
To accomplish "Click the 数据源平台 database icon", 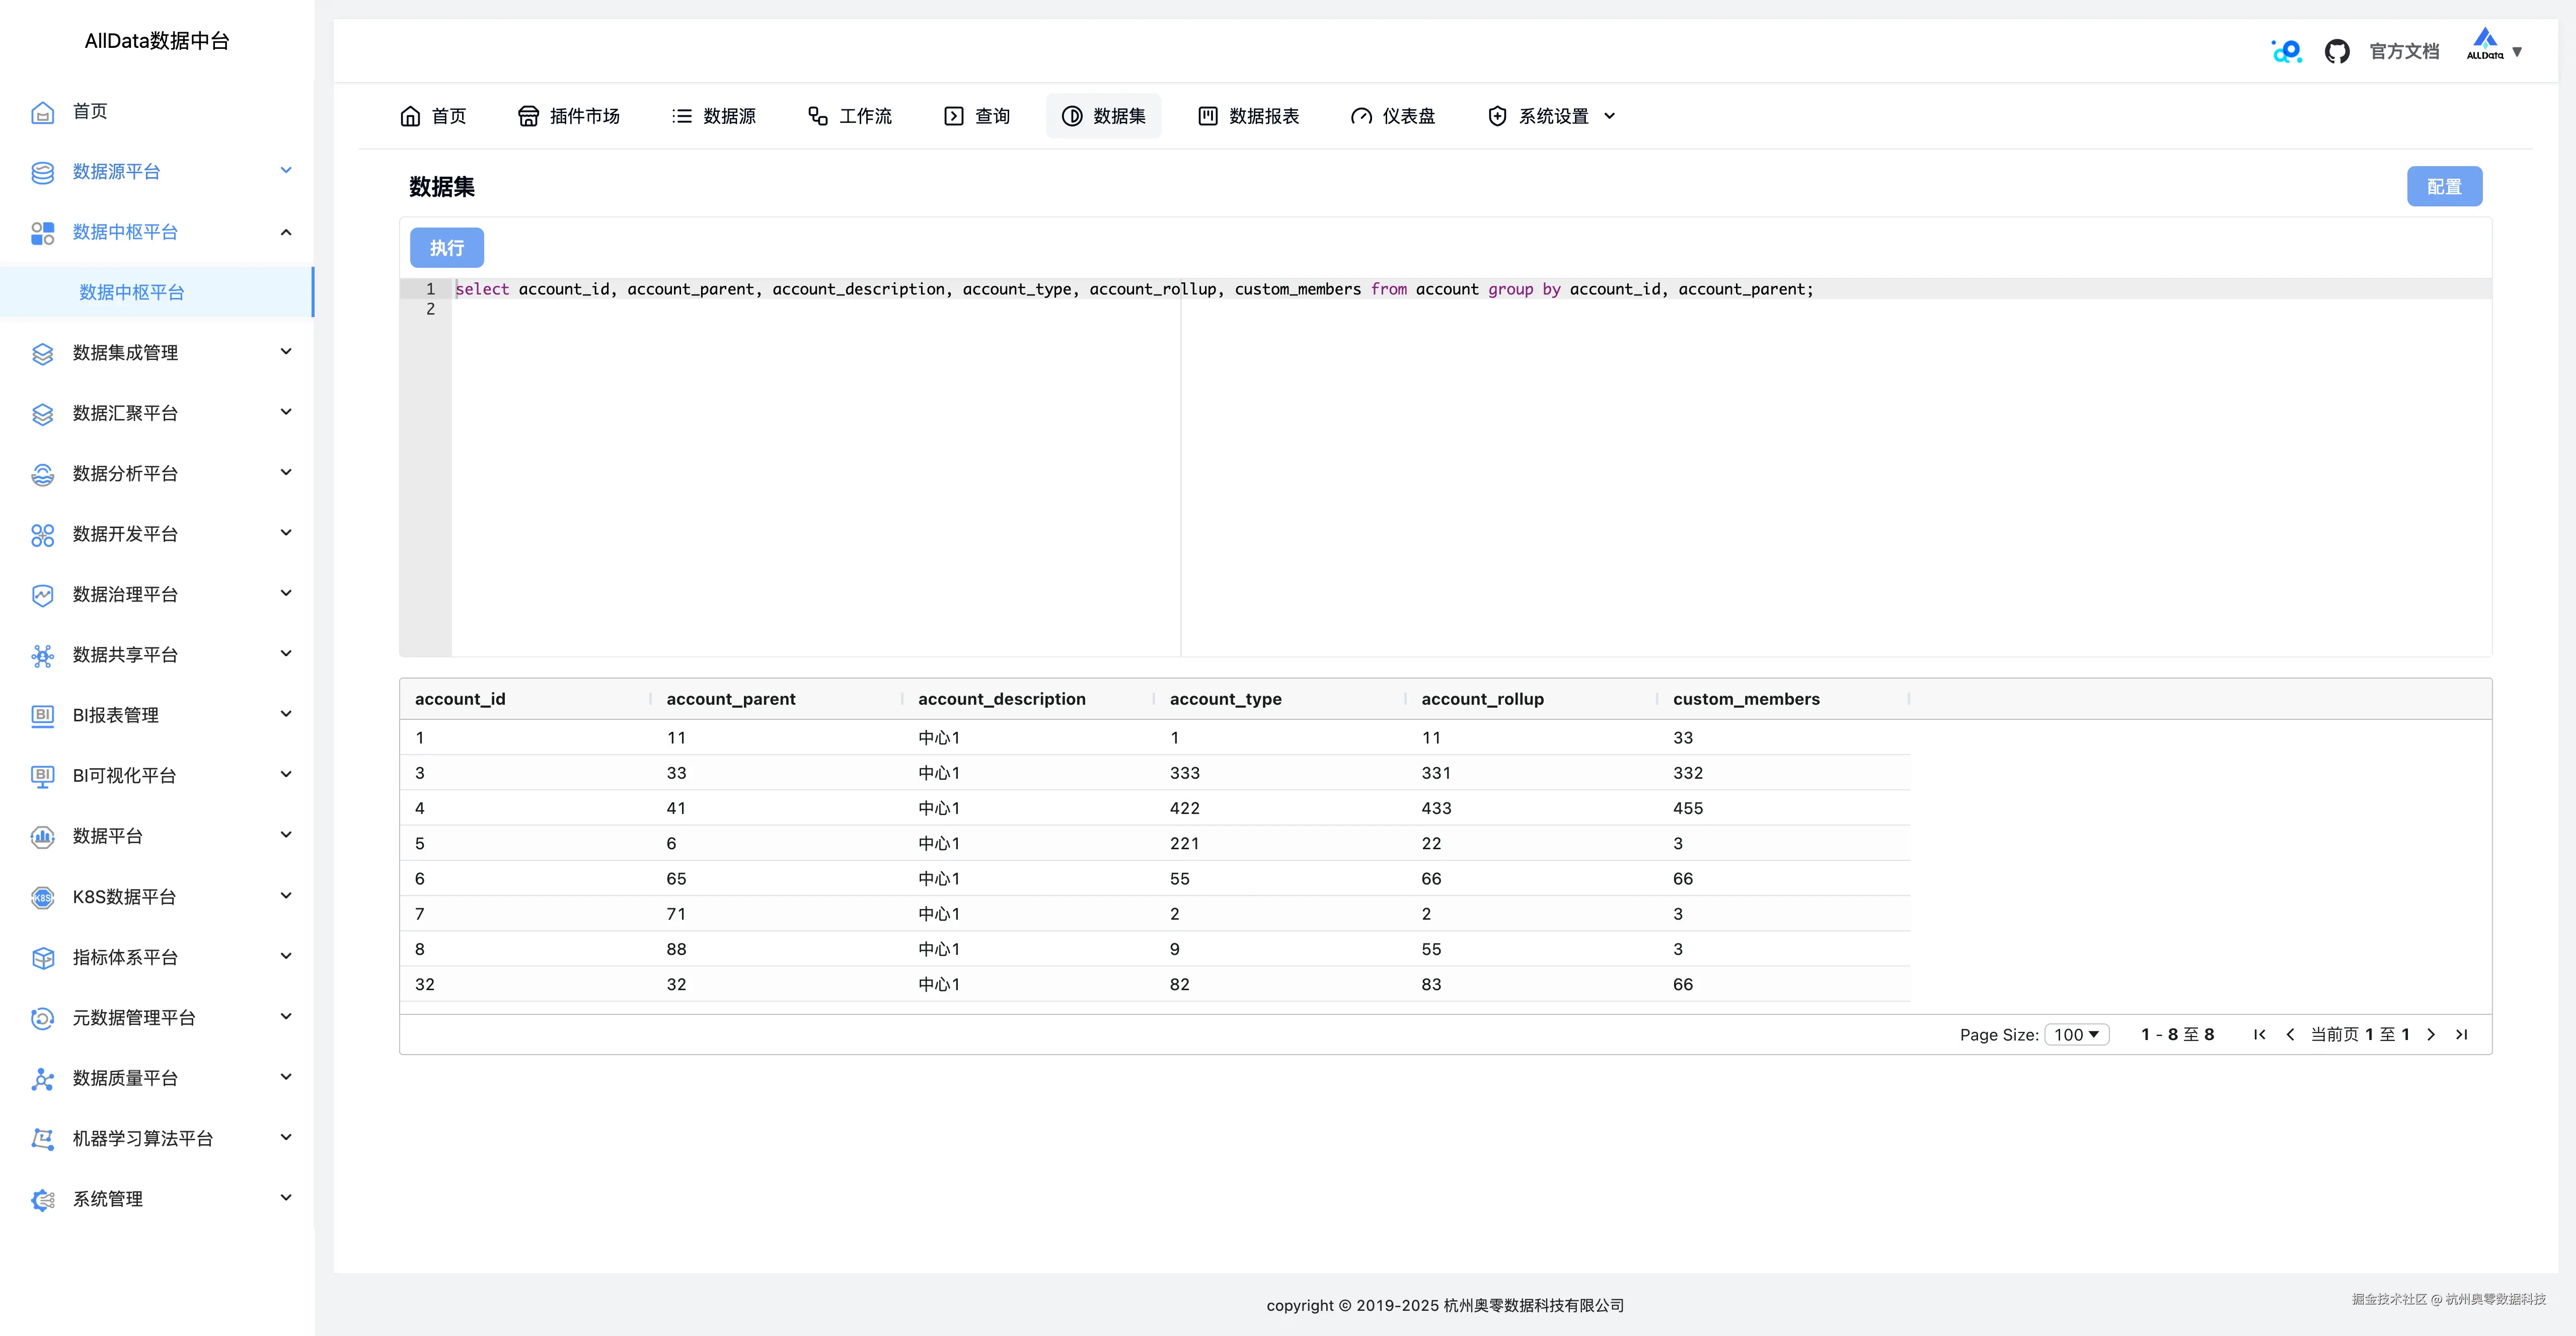I will (x=42, y=172).
